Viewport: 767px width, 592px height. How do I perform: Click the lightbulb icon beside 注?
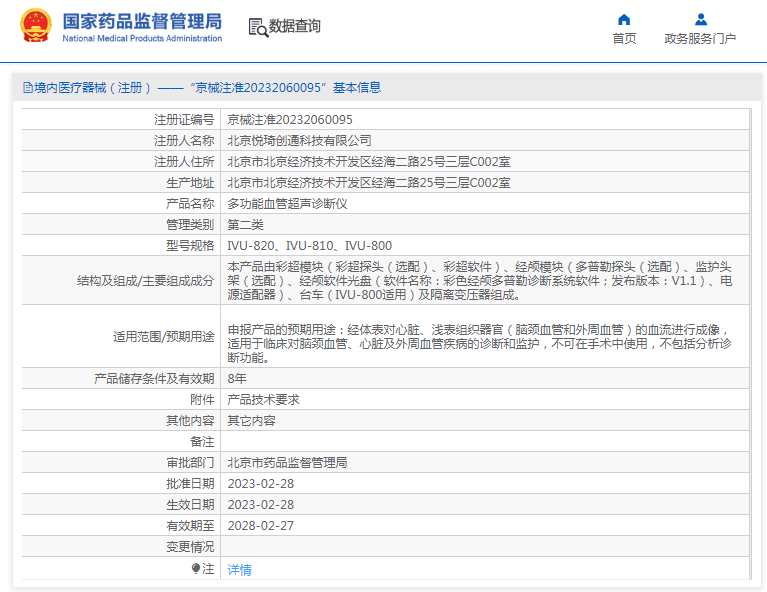196,568
